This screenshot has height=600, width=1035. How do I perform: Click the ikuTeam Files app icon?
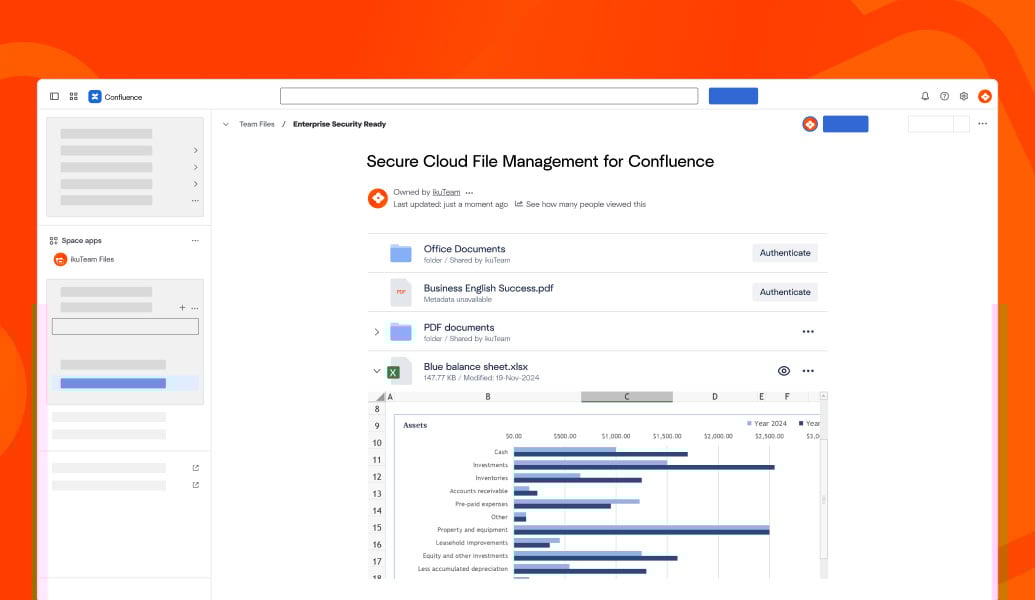(61, 259)
